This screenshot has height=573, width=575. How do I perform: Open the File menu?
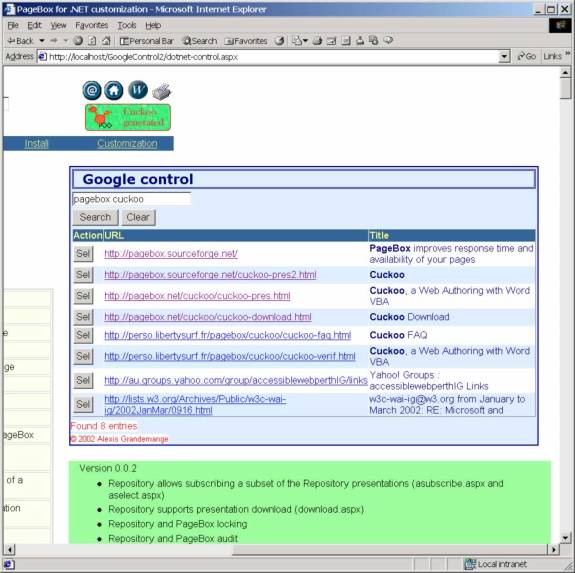coord(13,25)
